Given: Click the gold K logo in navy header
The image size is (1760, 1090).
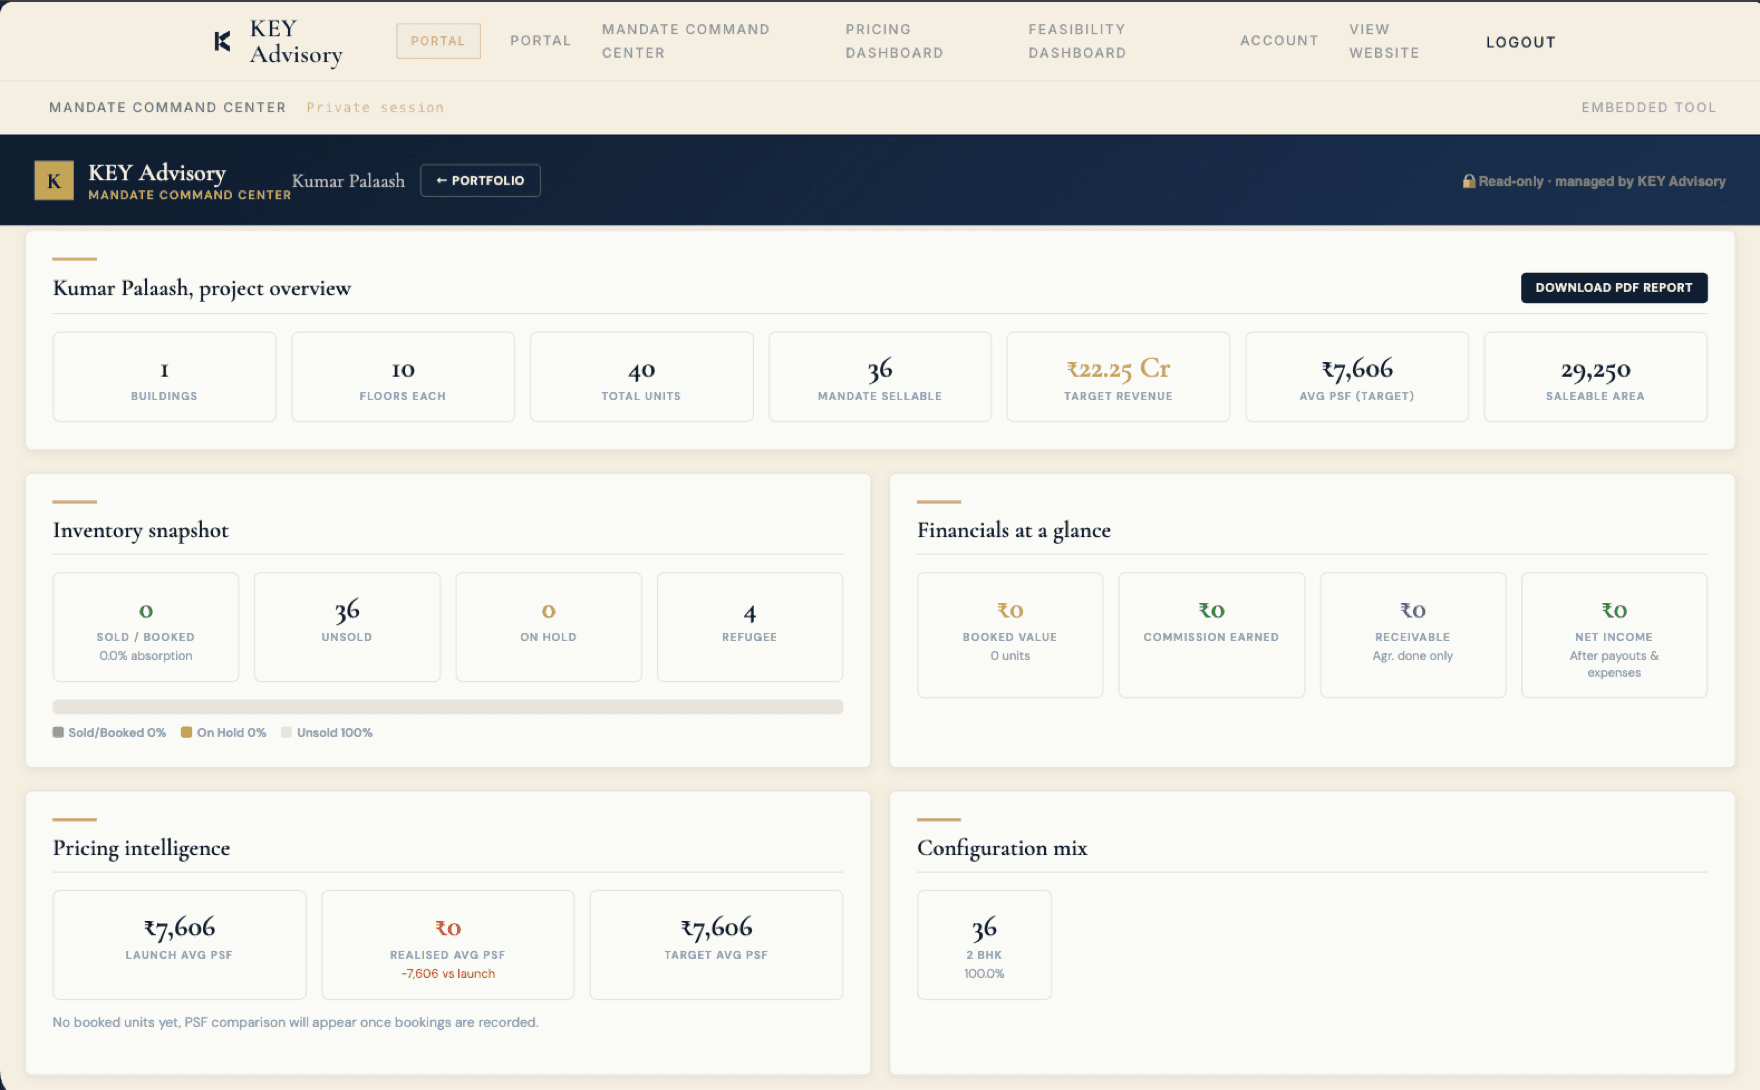Looking at the screenshot, I should [x=54, y=181].
